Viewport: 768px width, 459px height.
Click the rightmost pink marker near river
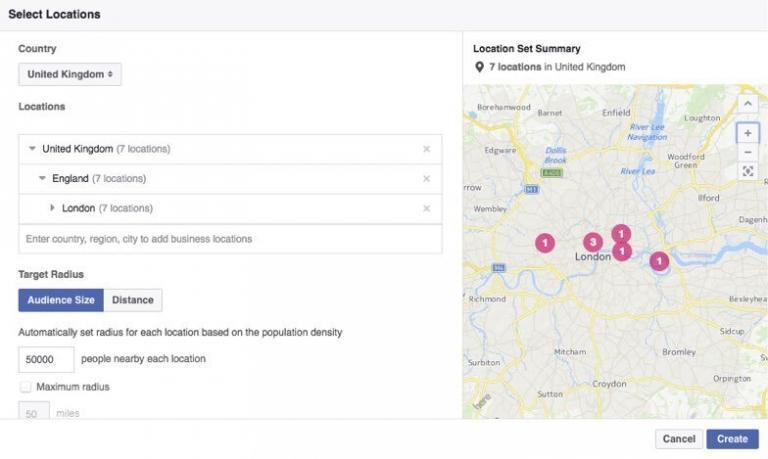(x=659, y=261)
